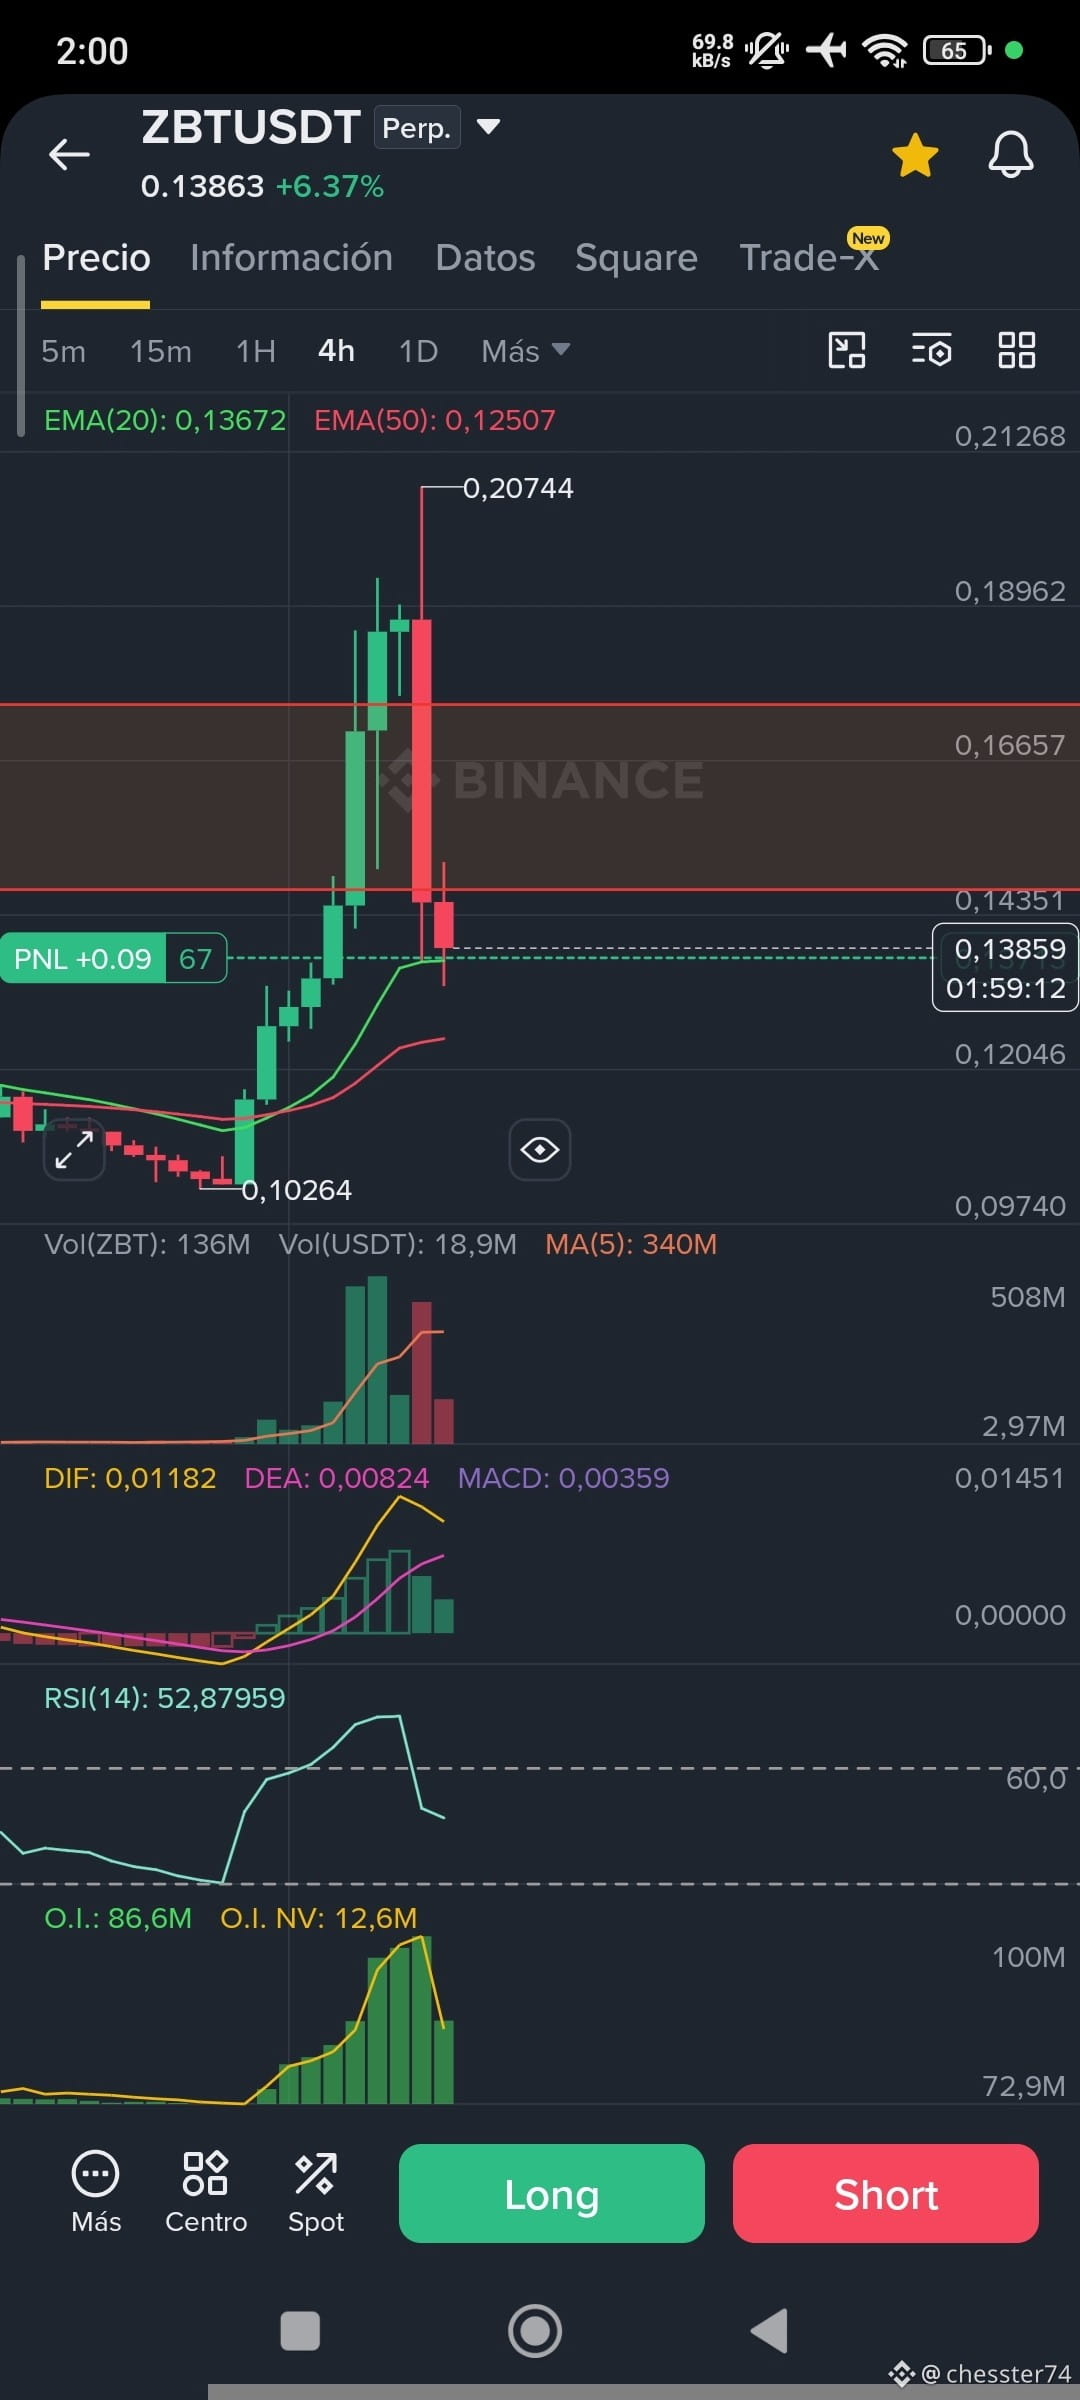Image resolution: width=1080 pixels, height=2400 pixels.
Task: Open the Centro shortcut
Action: click(206, 2193)
